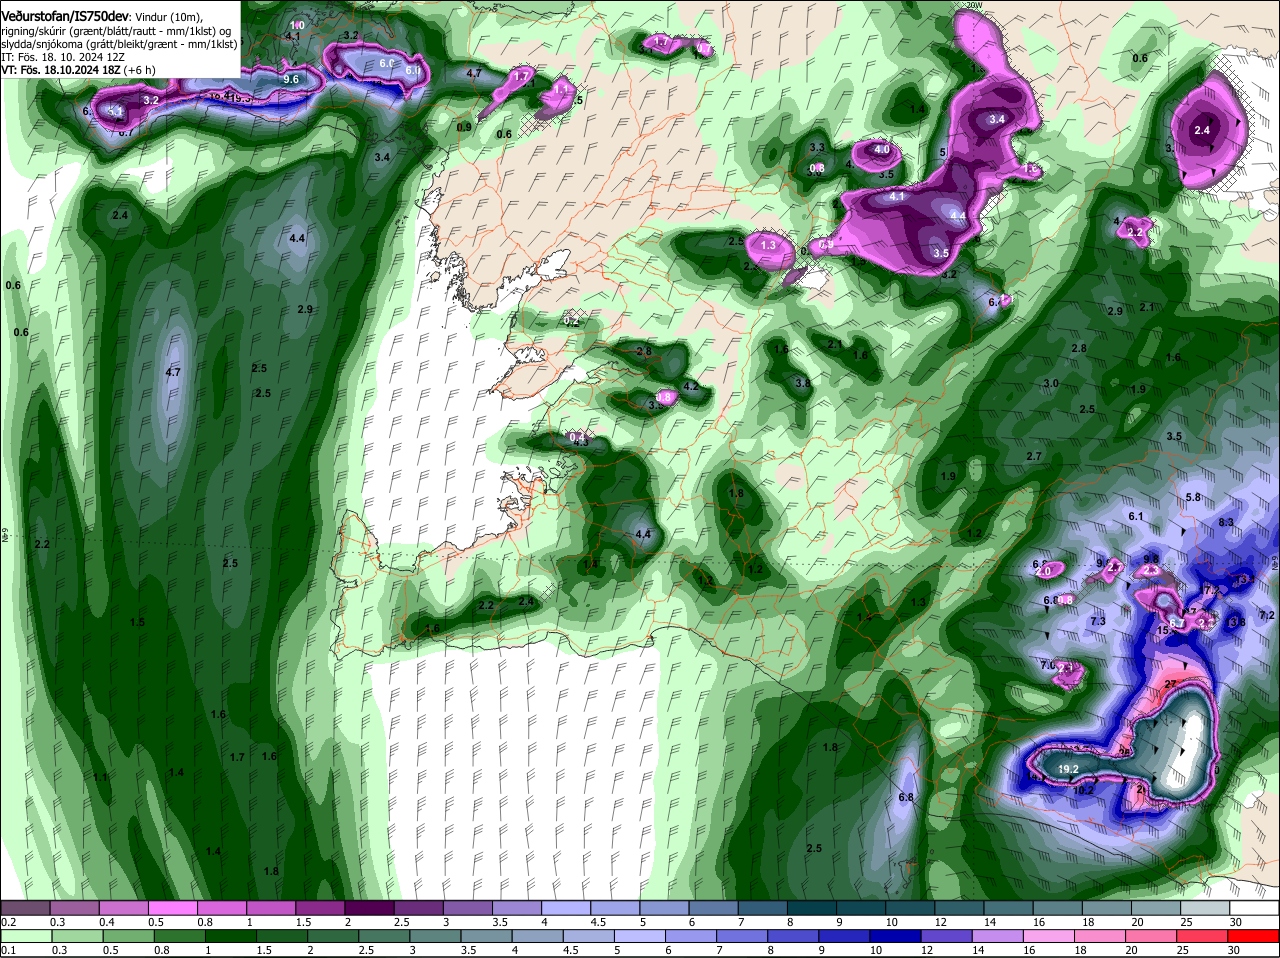Click the 'VT: Fös. 18.10.2024 18Z (+6 h)' line
Screen dimensions: 1280x958
click(78, 70)
